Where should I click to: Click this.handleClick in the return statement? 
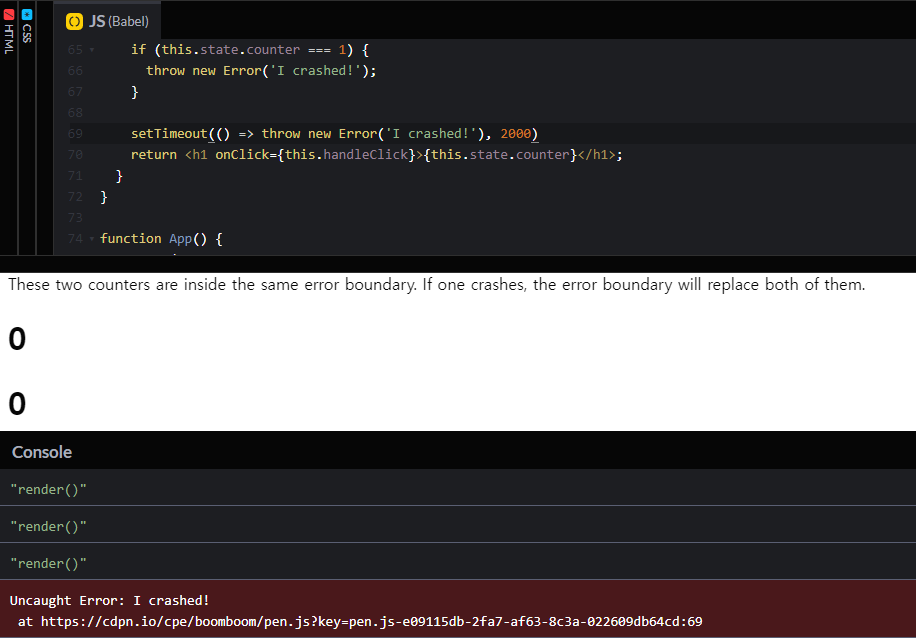[346, 155]
